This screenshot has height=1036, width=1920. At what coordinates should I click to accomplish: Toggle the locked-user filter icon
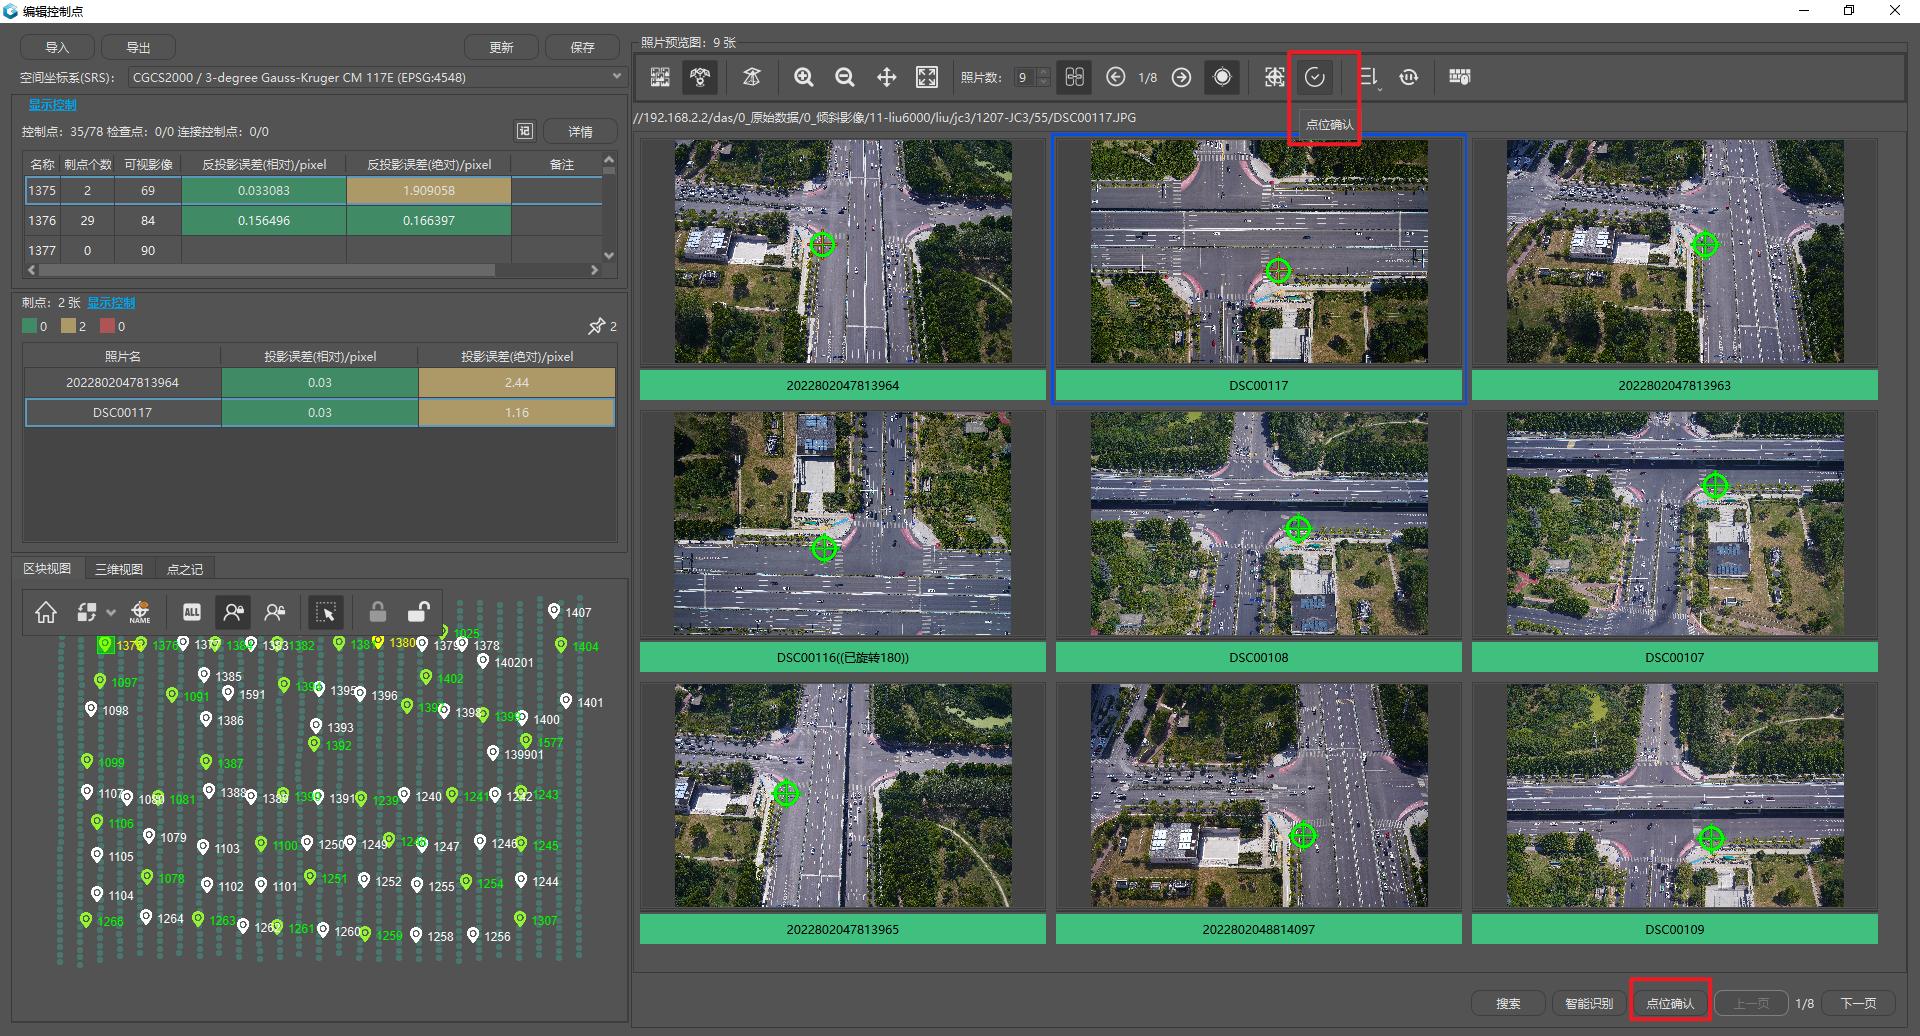[x=234, y=612]
